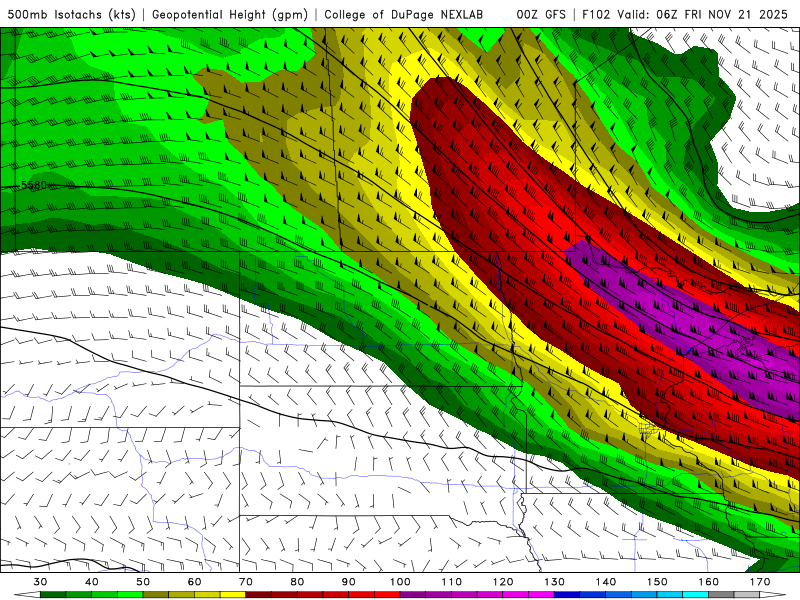Click the 80 value on the legend
This screenshot has width=800, height=600.
click(x=297, y=582)
